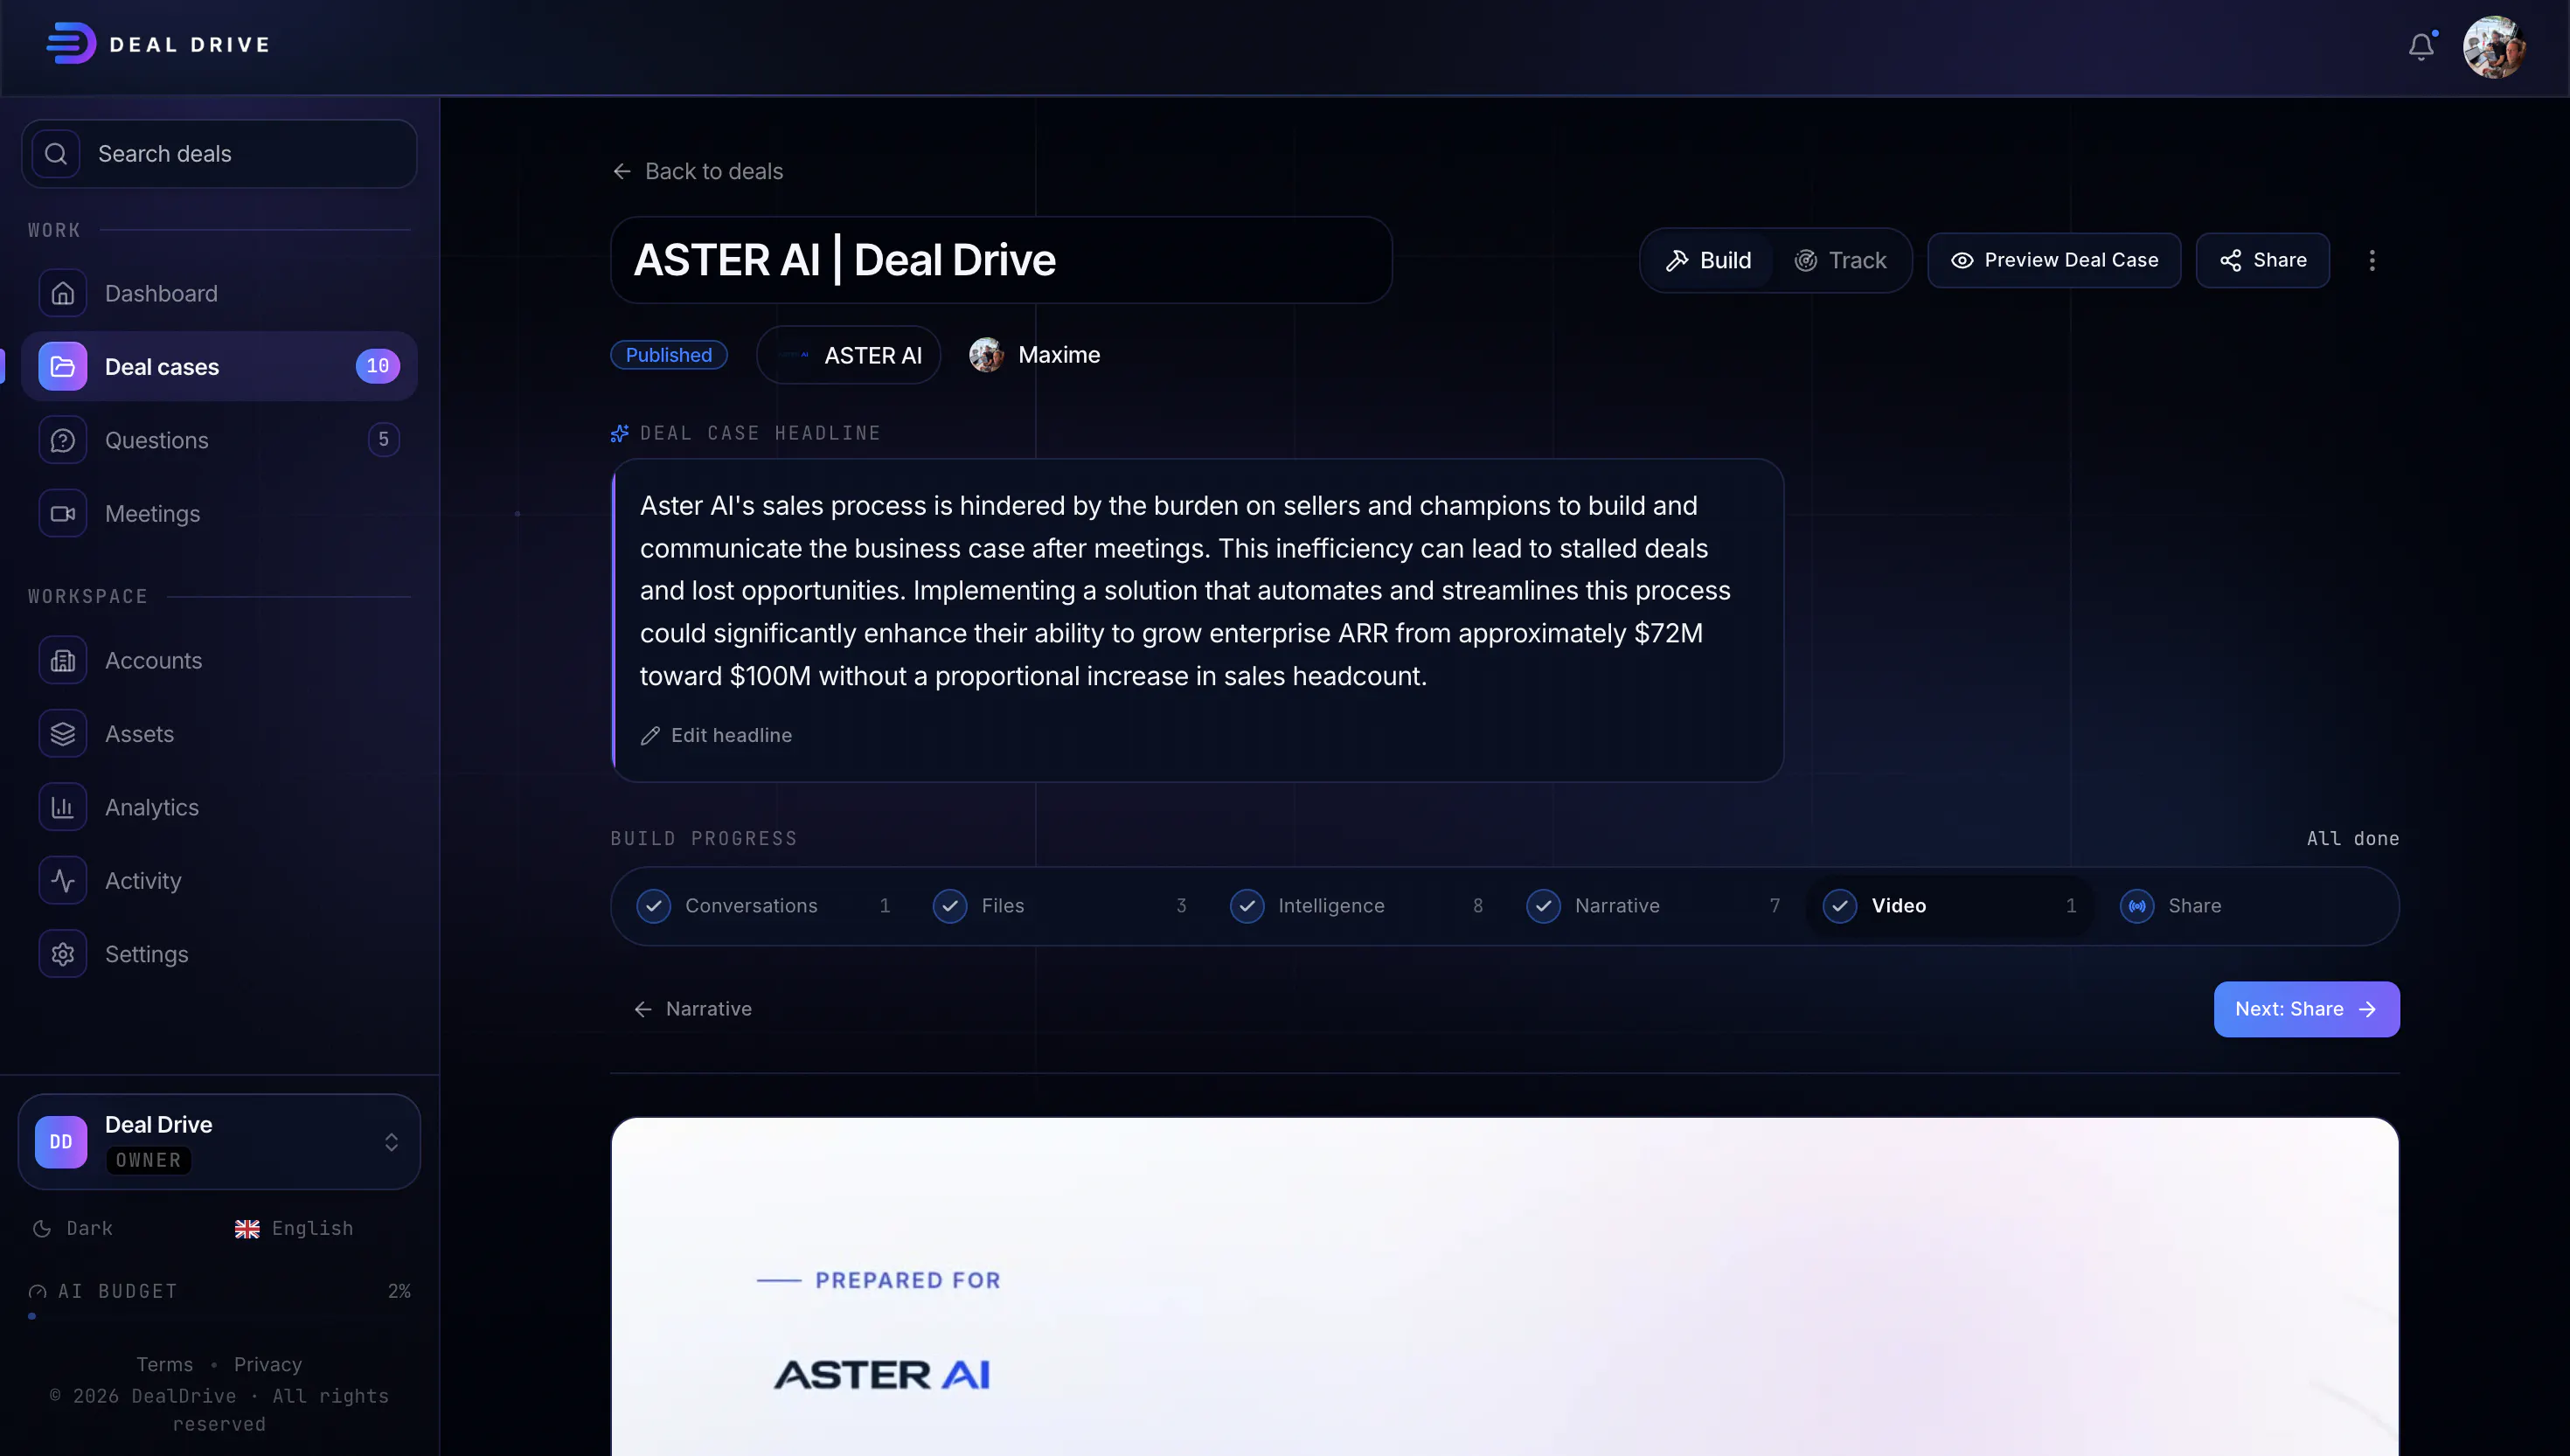Viewport: 2570px width, 1456px height.
Task: Go back to the Narrative step
Action: pyautogui.click(x=692, y=1009)
